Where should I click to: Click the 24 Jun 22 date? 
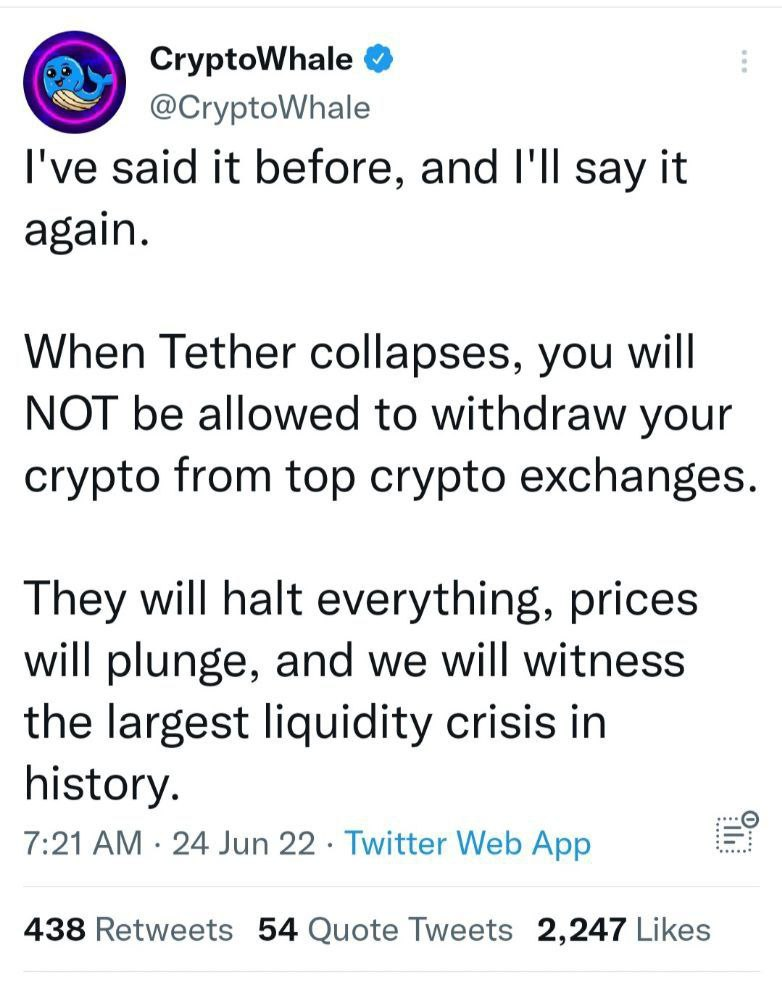[x=244, y=844]
